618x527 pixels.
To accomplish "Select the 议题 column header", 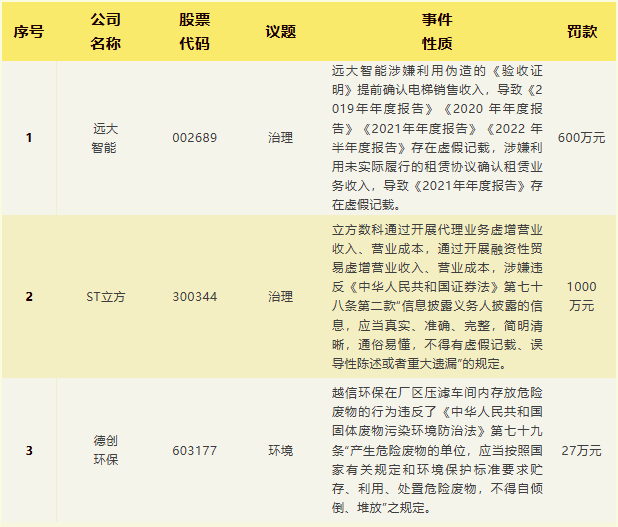I will tap(280, 31).
